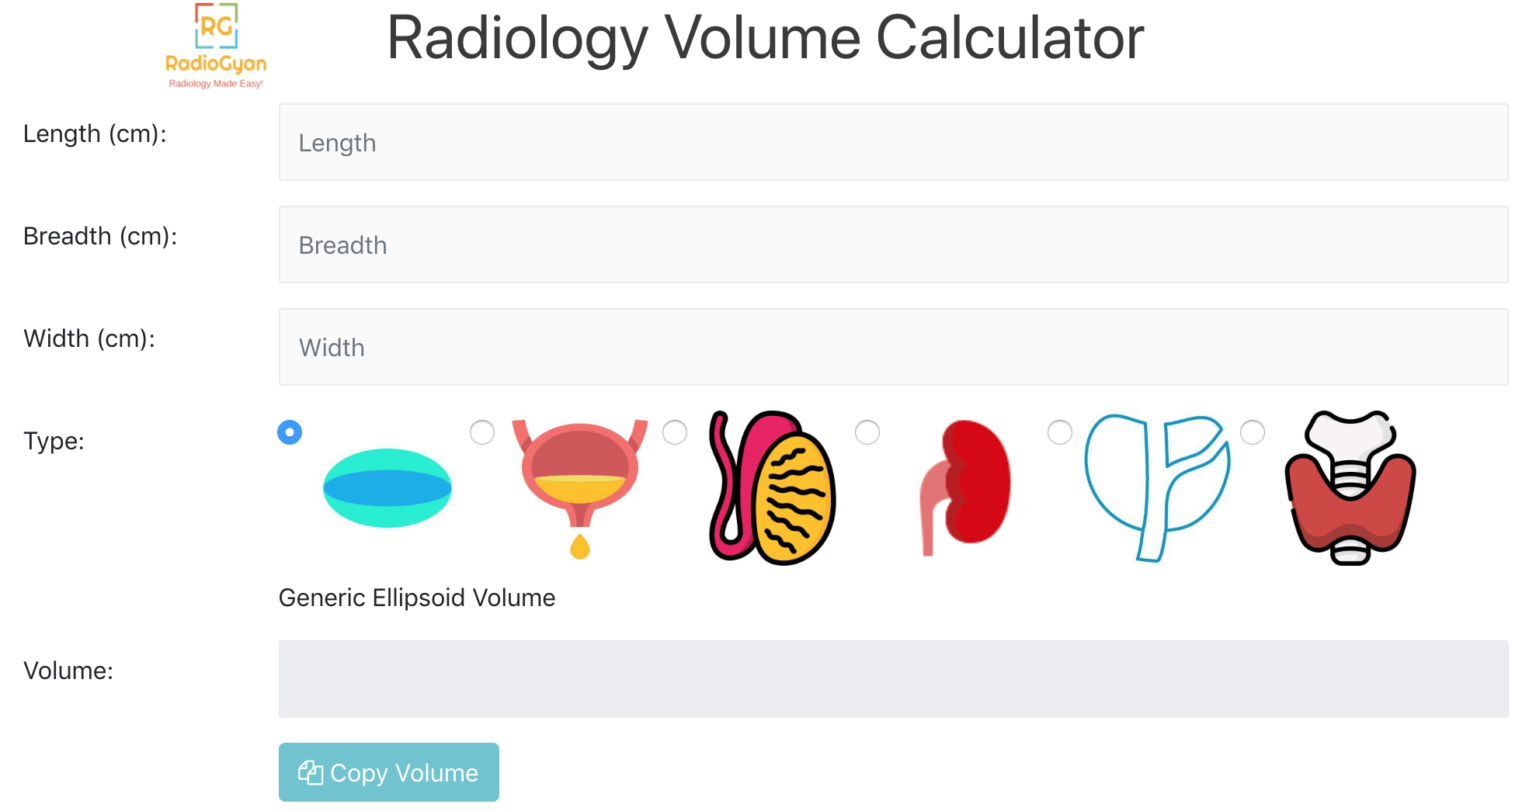
Task: Select the radio button beside the testis icon
Action: pos(674,432)
